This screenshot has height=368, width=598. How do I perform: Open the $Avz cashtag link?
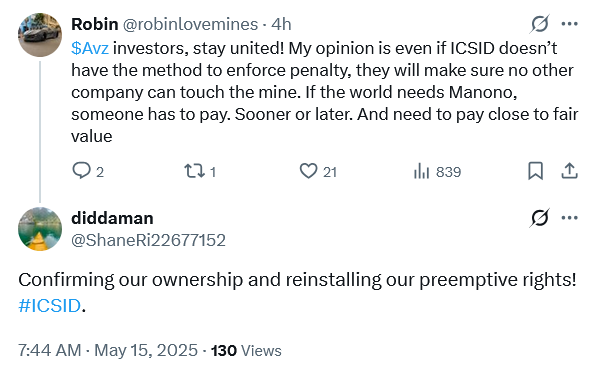pos(90,48)
